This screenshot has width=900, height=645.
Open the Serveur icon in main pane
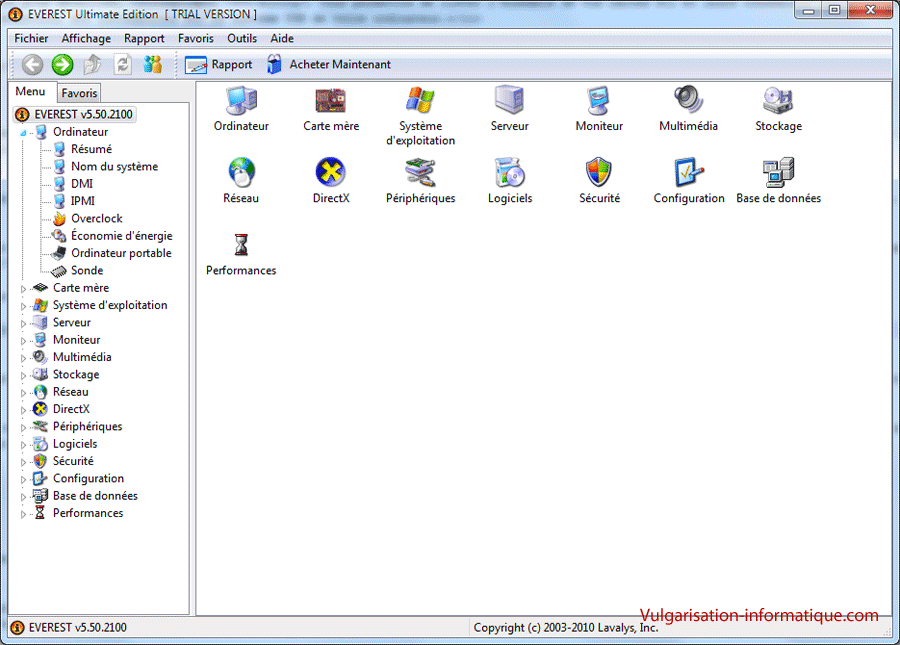click(509, 100)
